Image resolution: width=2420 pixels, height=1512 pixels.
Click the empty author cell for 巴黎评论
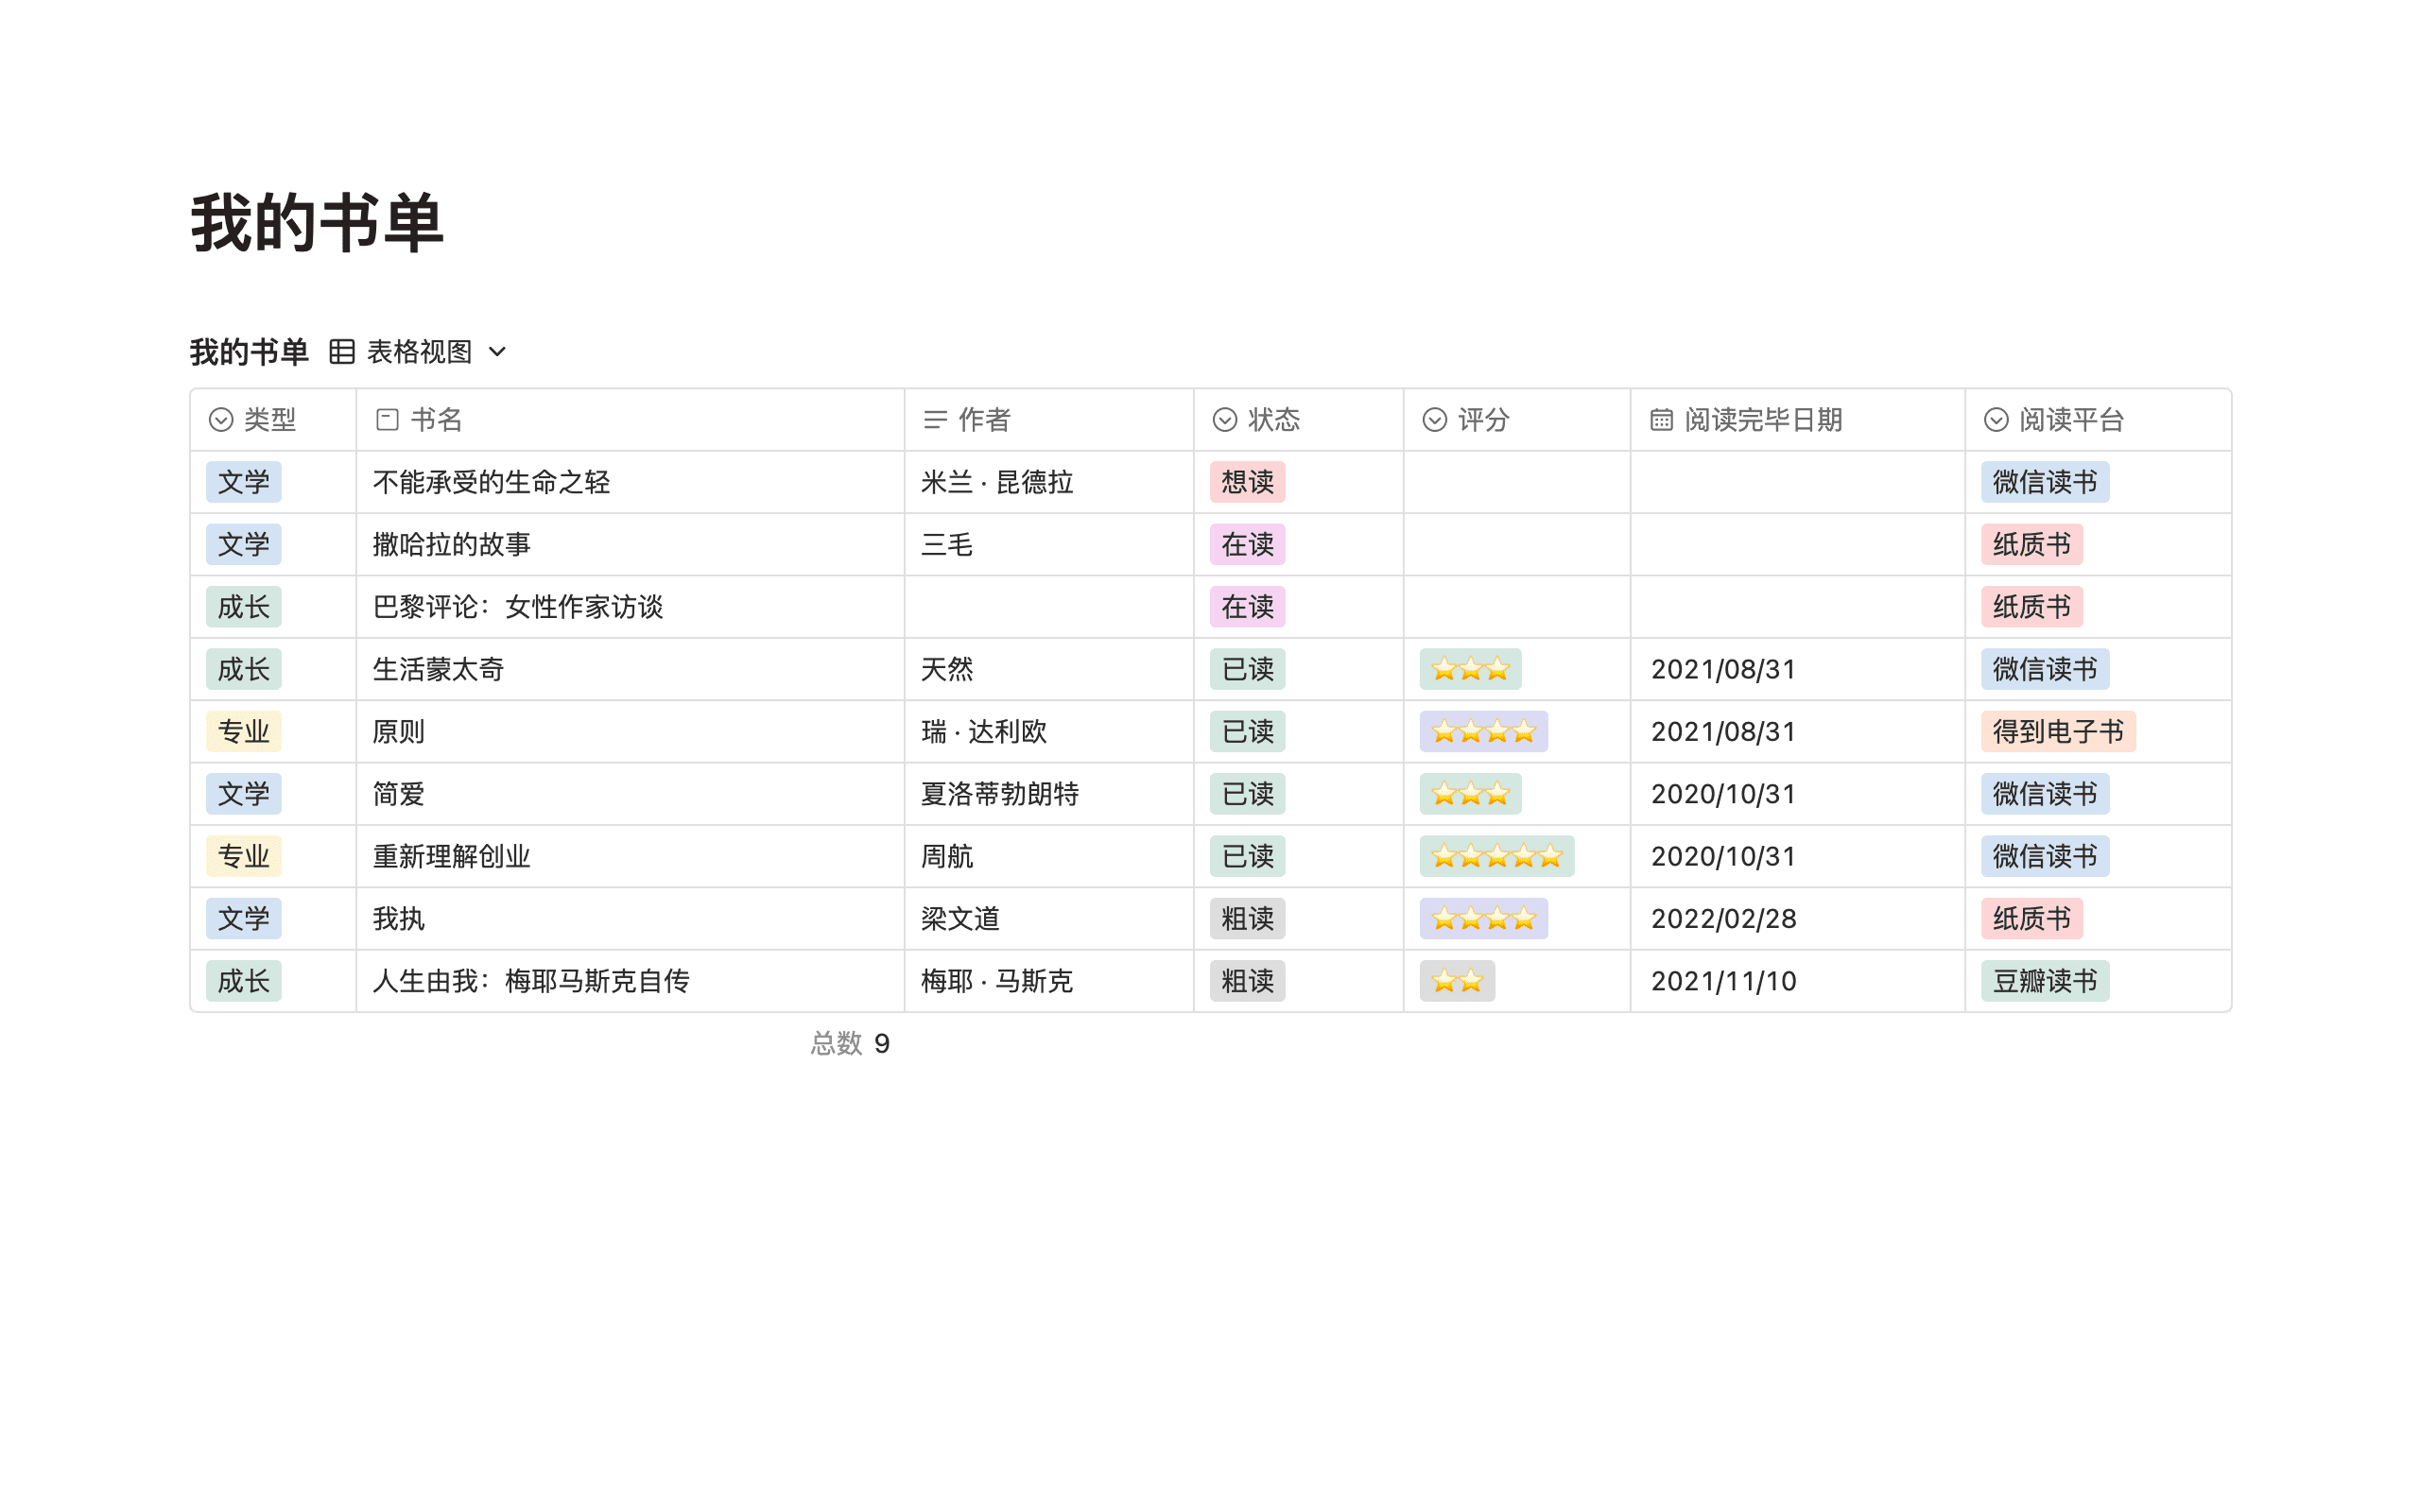click(x=1048, y=607)
